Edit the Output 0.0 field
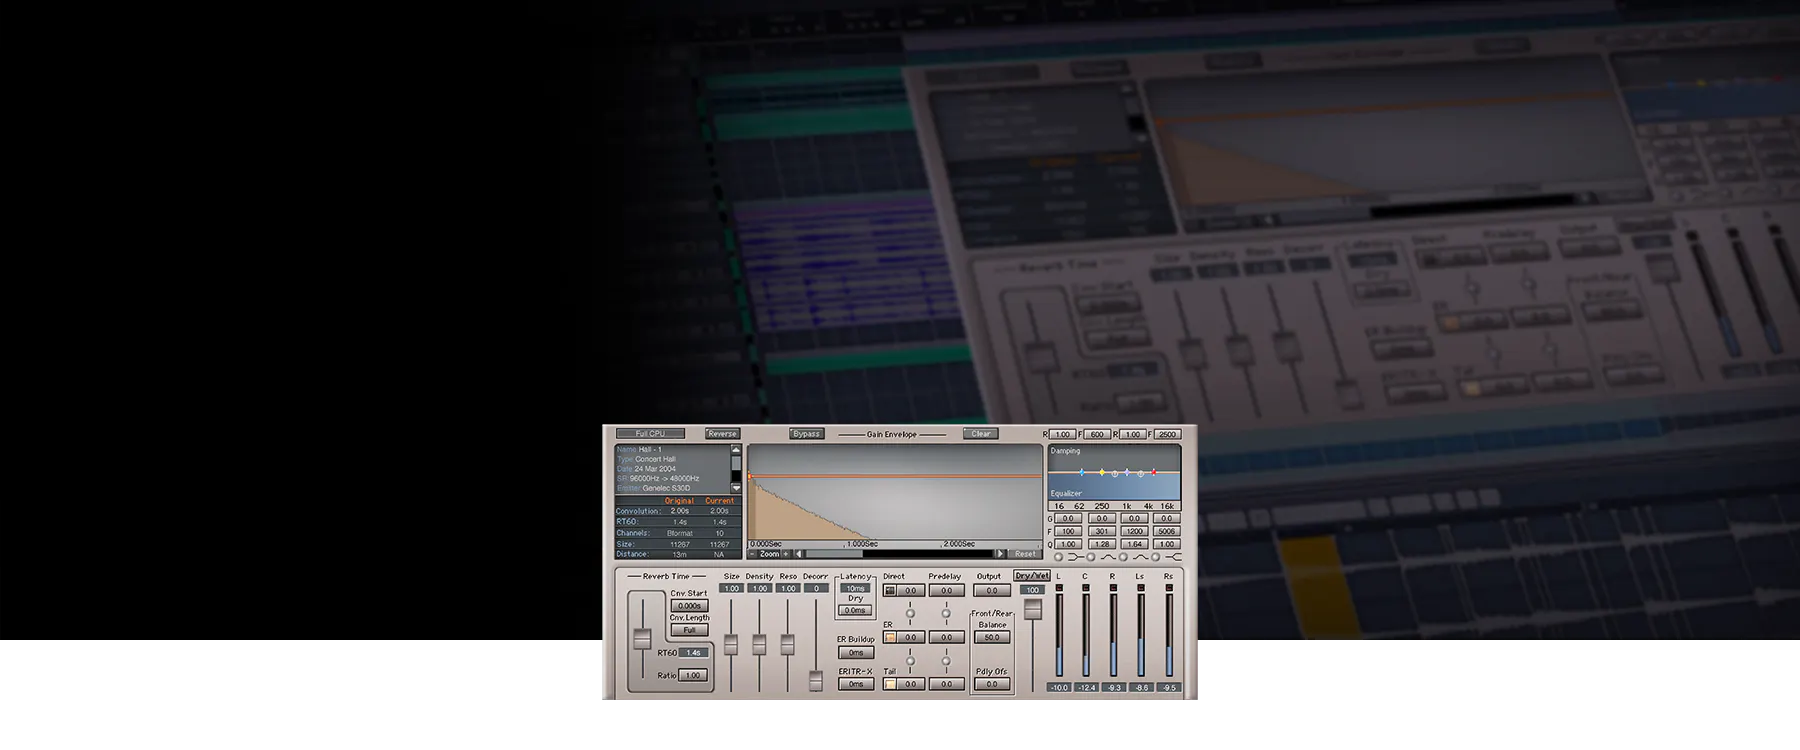 [x=992, y=590]
